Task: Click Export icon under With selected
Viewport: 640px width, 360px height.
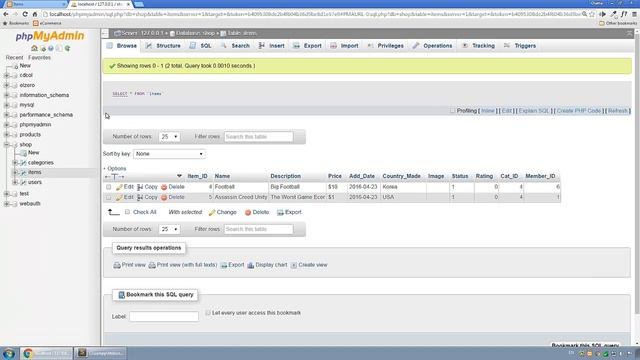Action: pyautogui.click(x=280, y=212)
